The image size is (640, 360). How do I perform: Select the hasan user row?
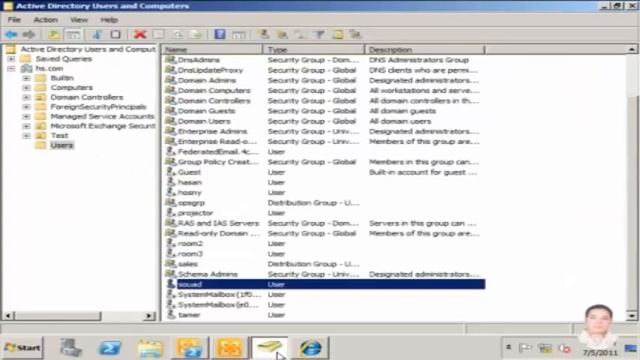coord(324,182)
